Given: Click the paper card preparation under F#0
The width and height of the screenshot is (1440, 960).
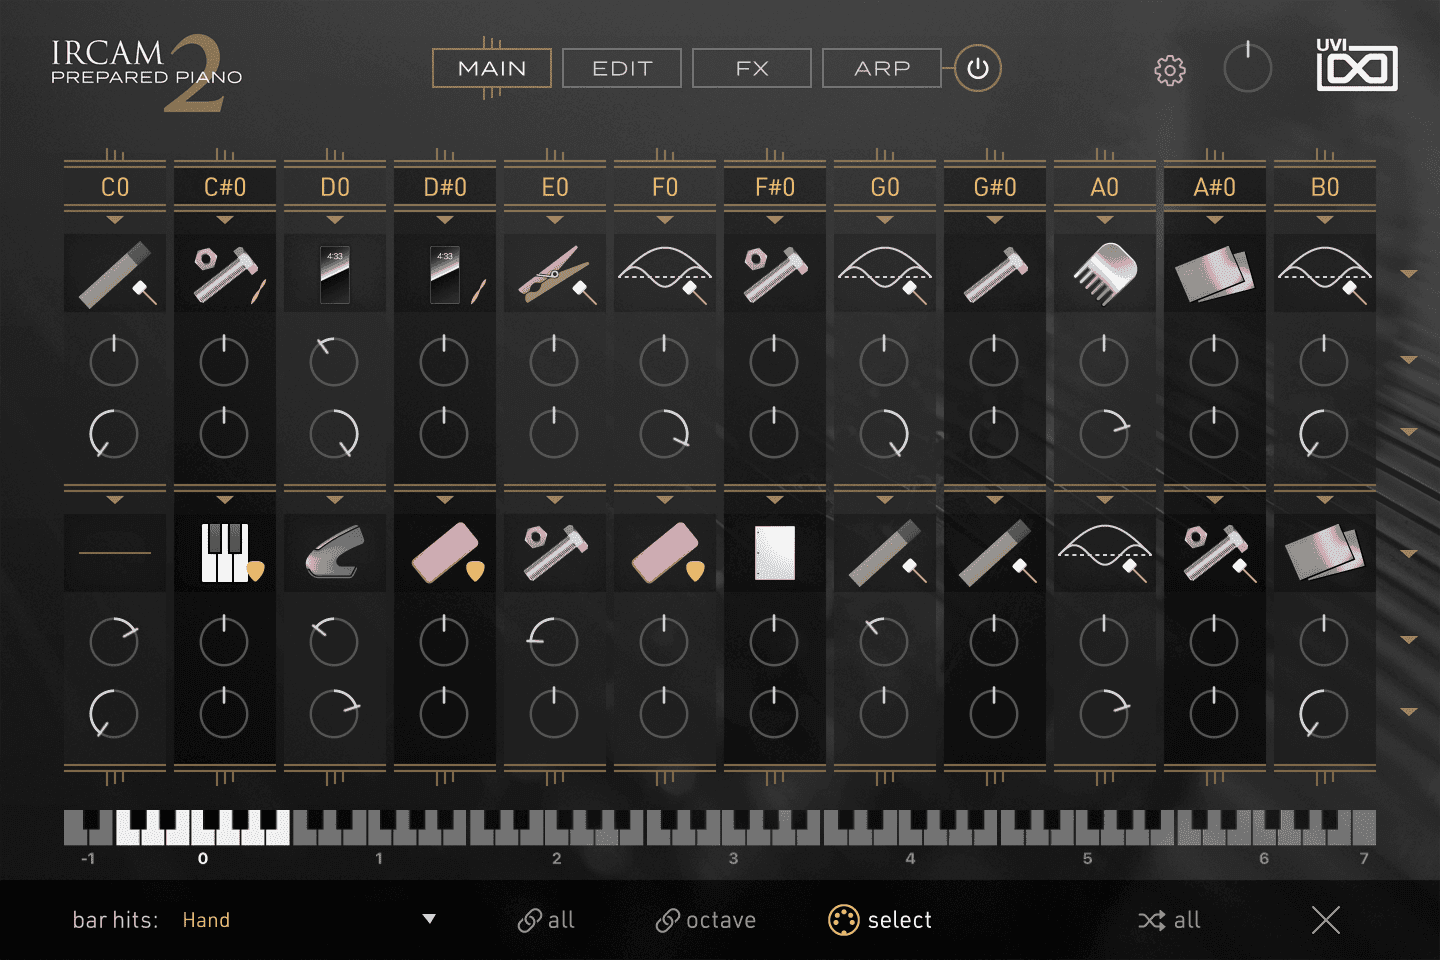Looking at the screenshot, I should click(774, 552).
